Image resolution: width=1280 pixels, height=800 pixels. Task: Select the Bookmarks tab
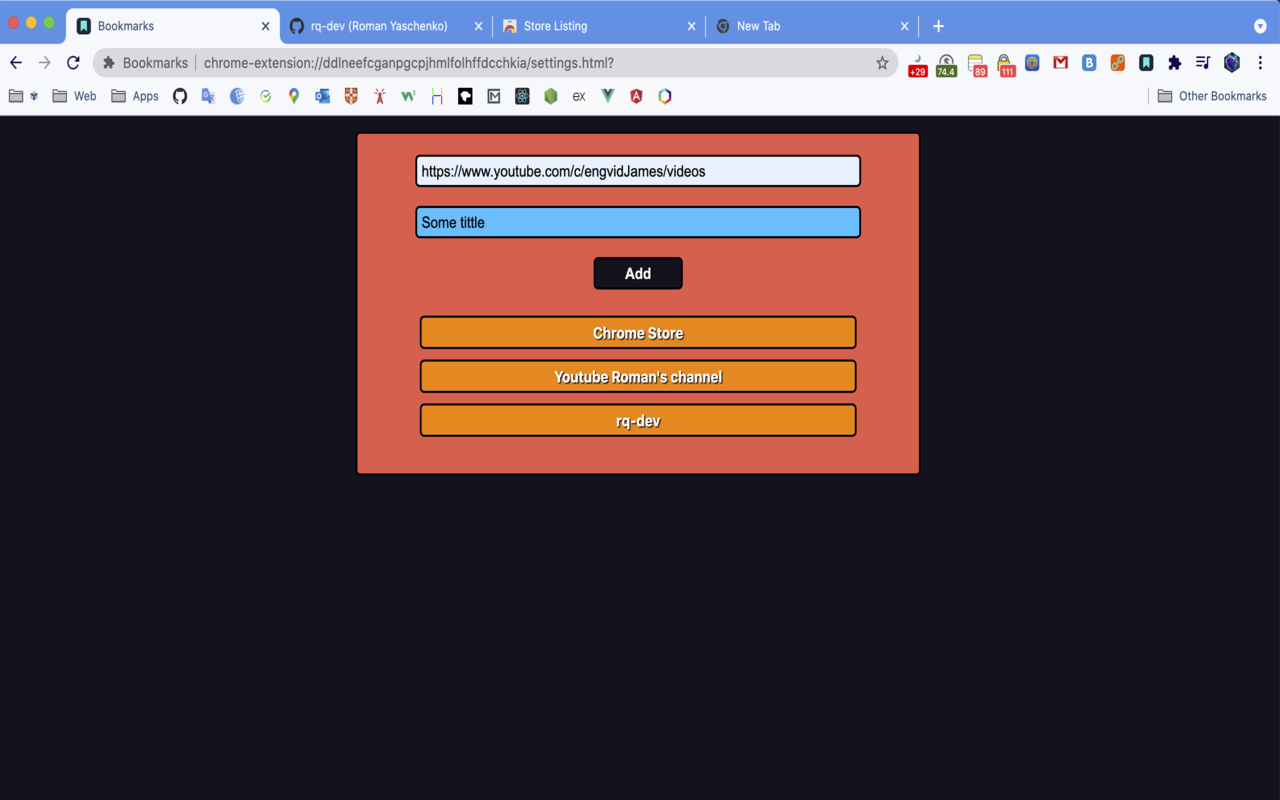(173, 26)
